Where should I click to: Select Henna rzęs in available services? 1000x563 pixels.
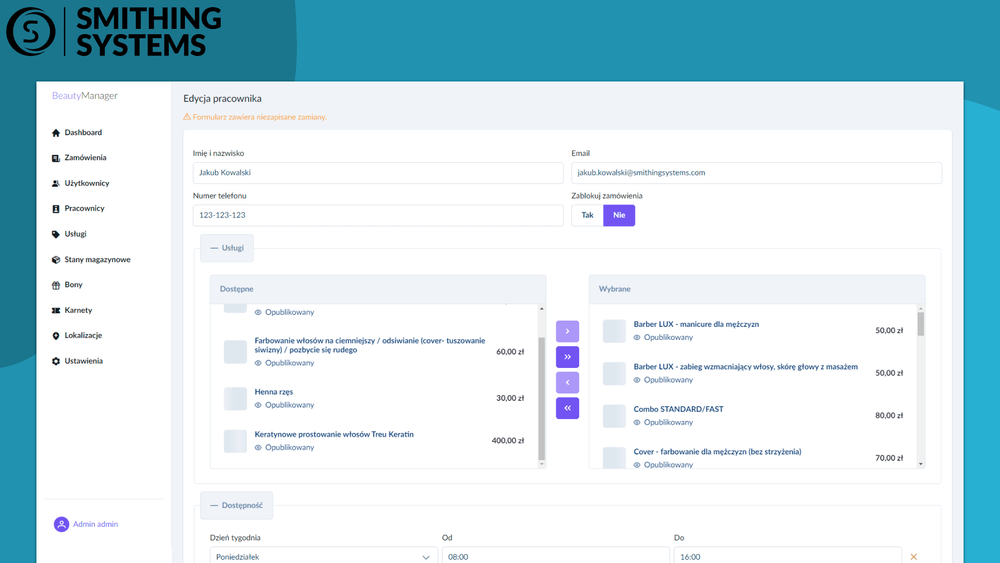point(375,398)
